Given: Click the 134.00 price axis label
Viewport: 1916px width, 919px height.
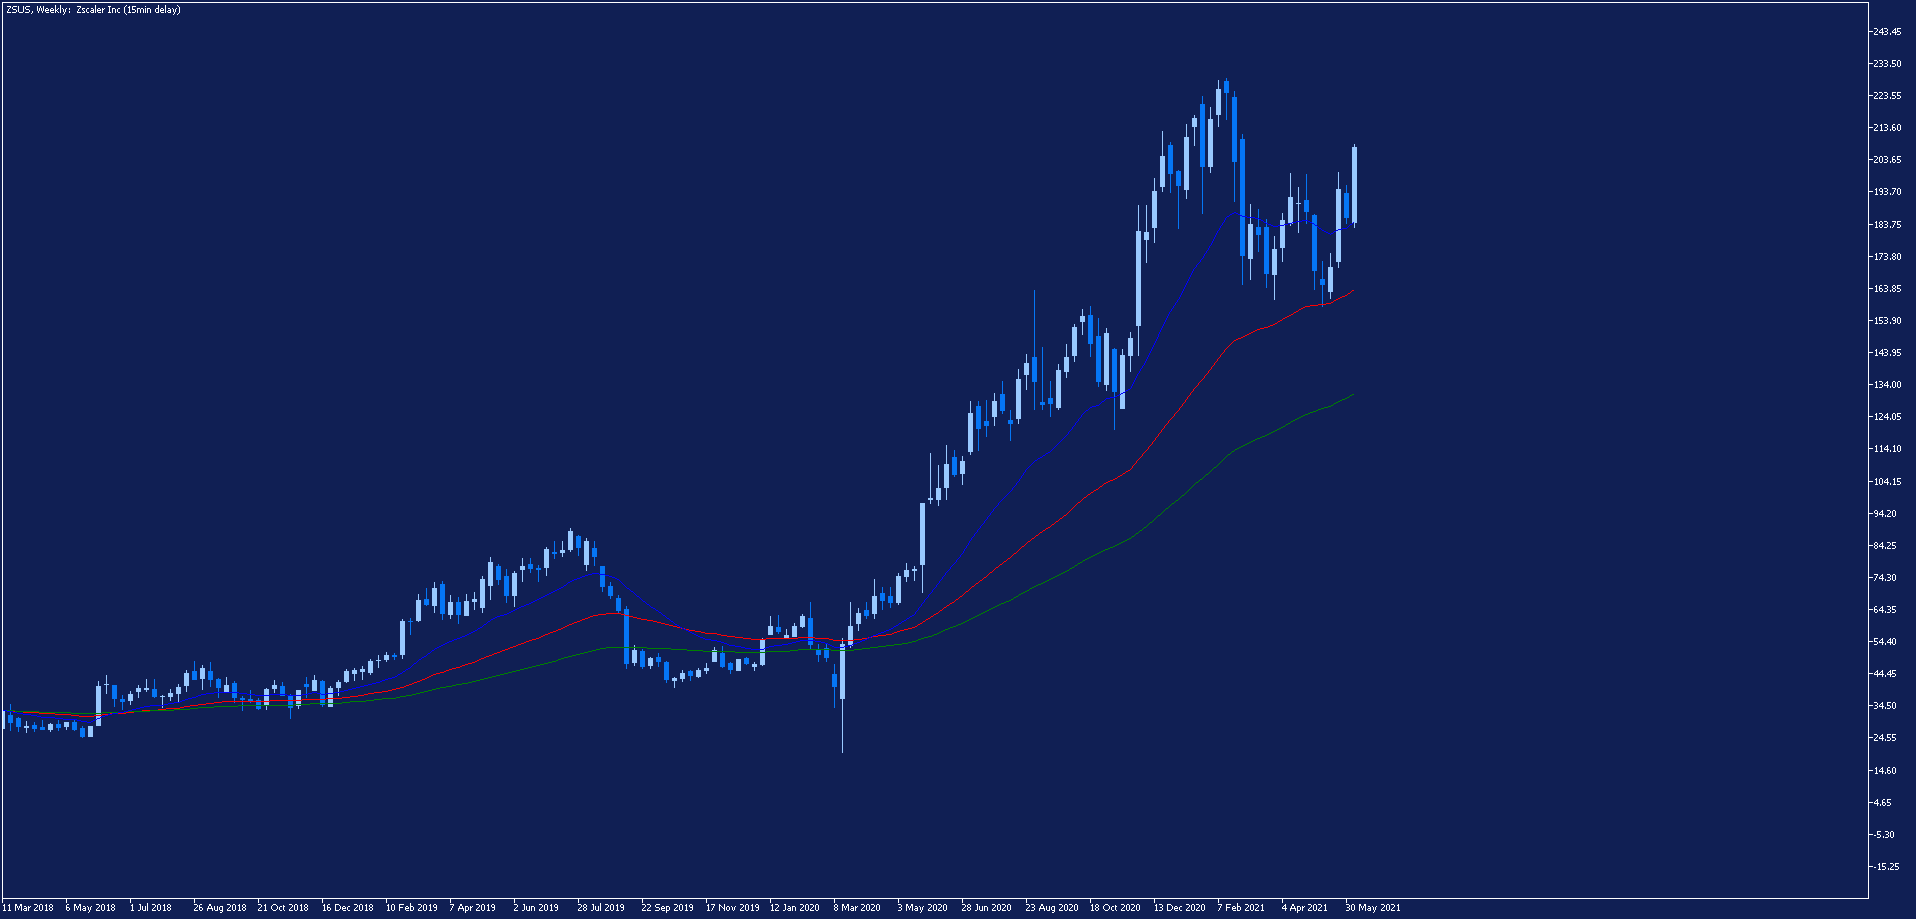Looking at the screenshot, I should [1887, 385].
